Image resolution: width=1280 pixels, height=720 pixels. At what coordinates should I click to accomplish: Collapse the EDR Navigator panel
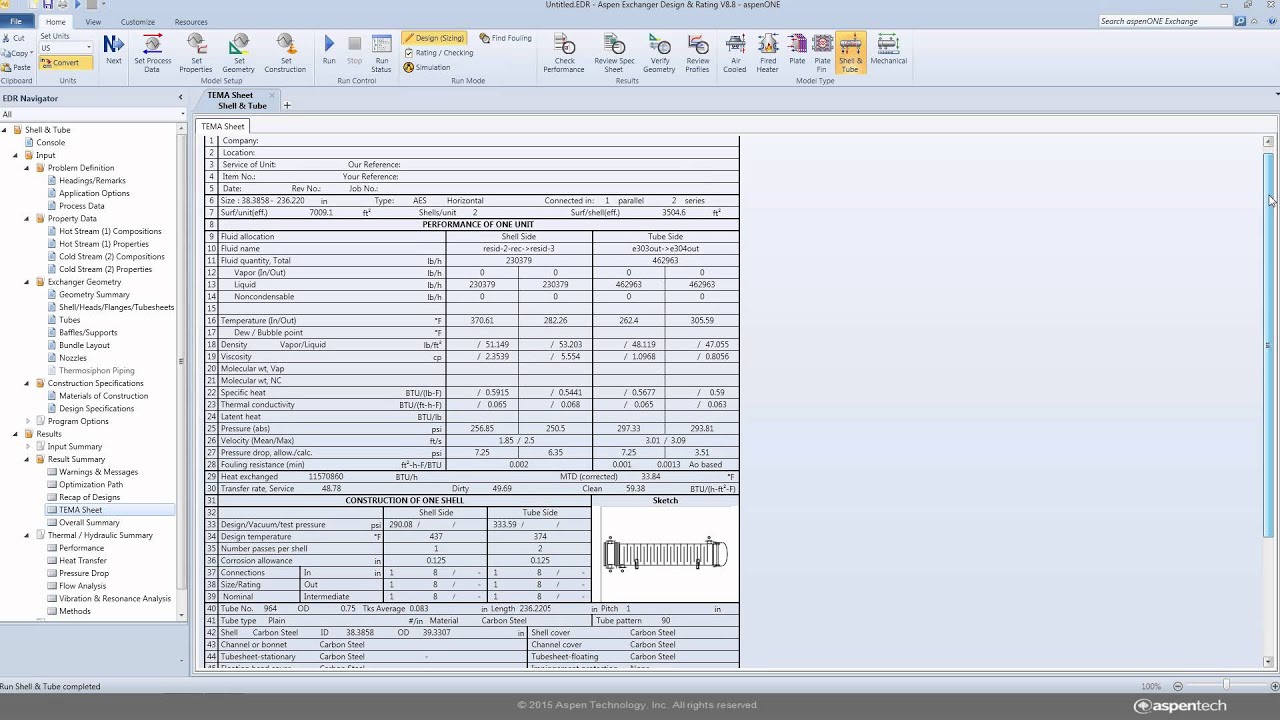181,98
